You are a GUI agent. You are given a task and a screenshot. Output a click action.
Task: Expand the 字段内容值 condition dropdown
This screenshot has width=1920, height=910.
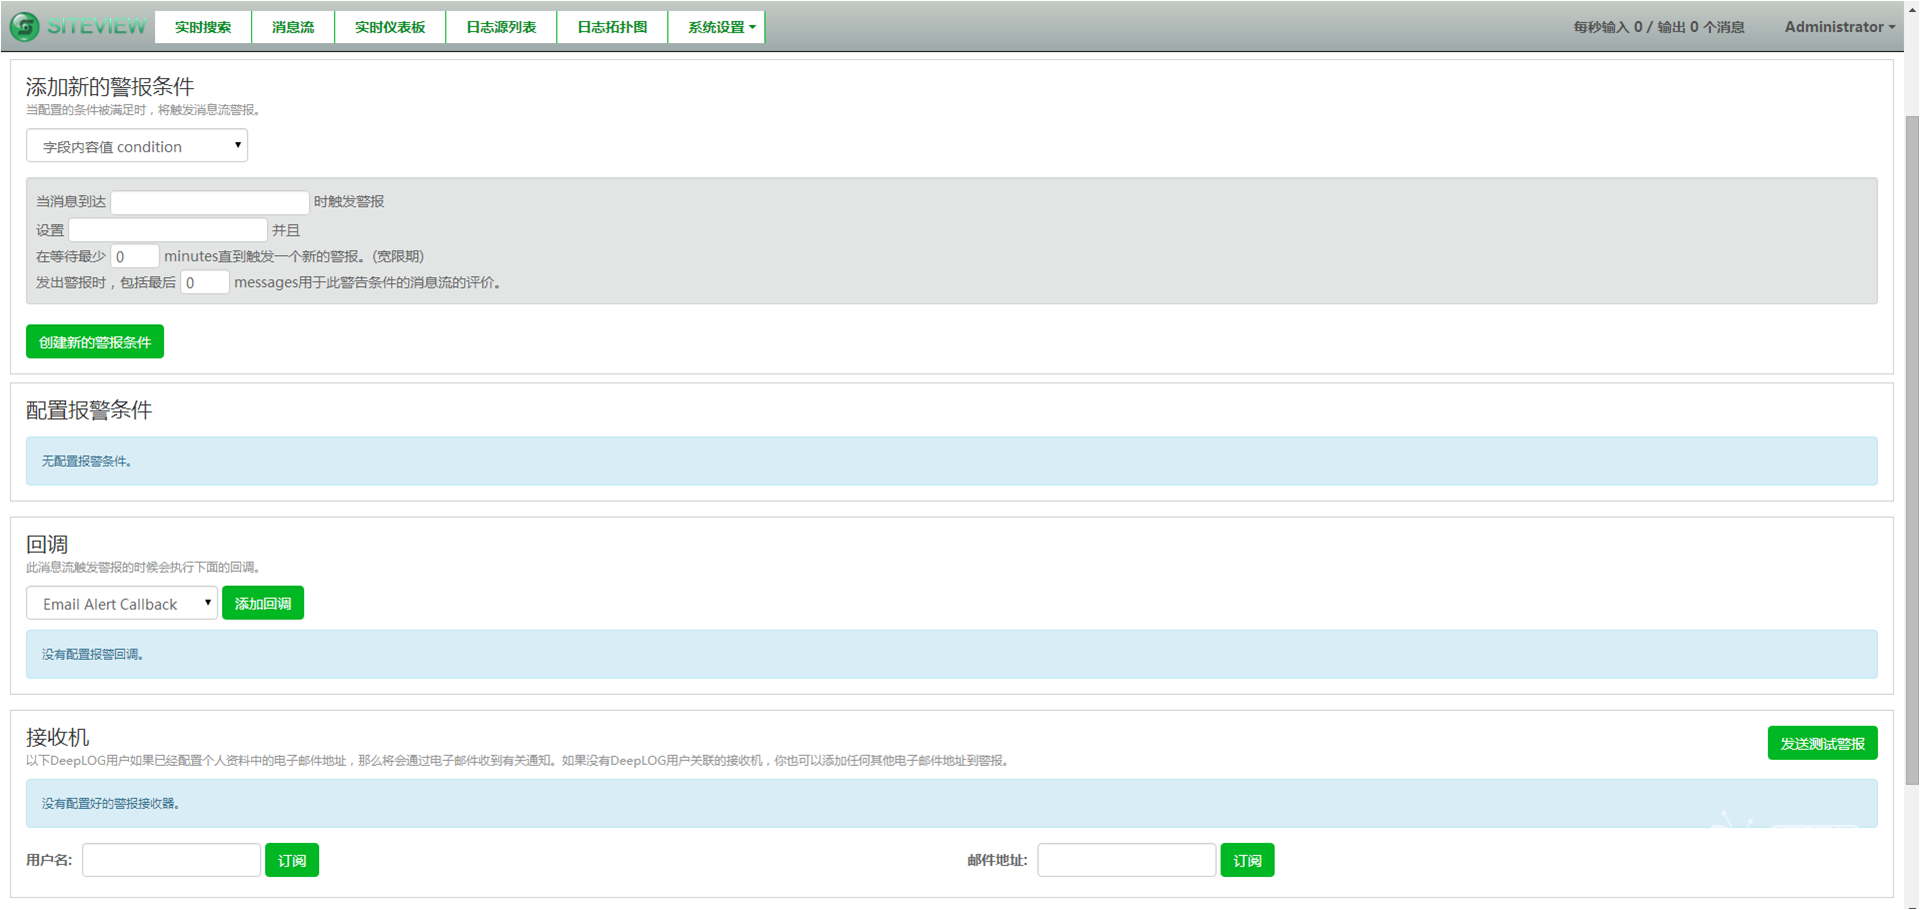pos(137,146)
